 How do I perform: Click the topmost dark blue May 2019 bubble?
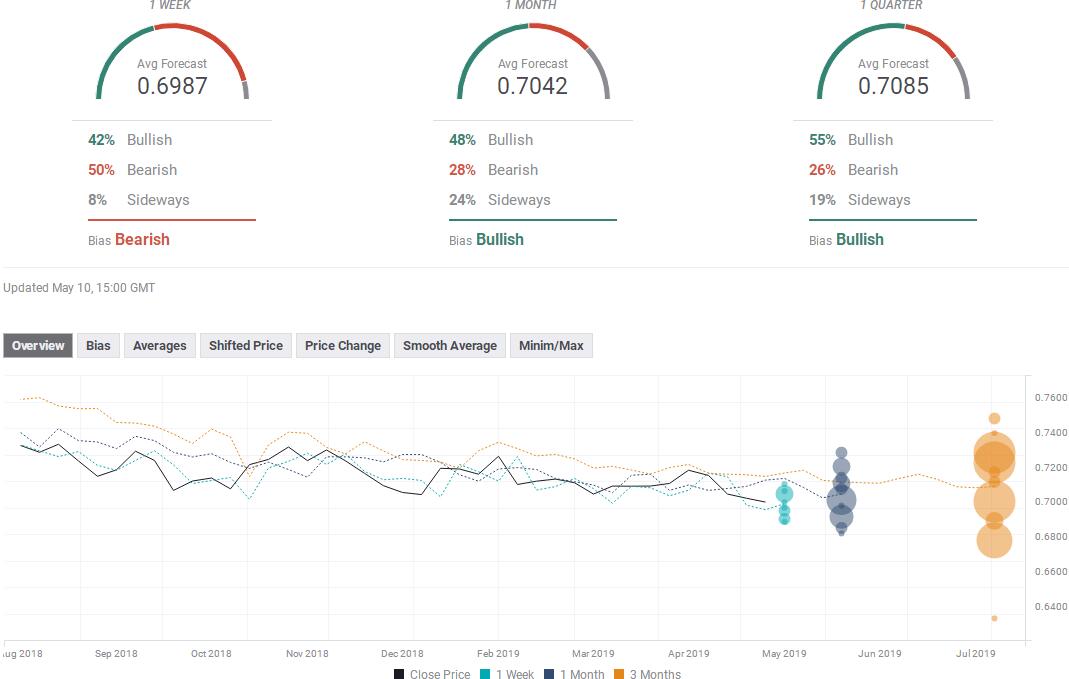[x=842, y=453]
